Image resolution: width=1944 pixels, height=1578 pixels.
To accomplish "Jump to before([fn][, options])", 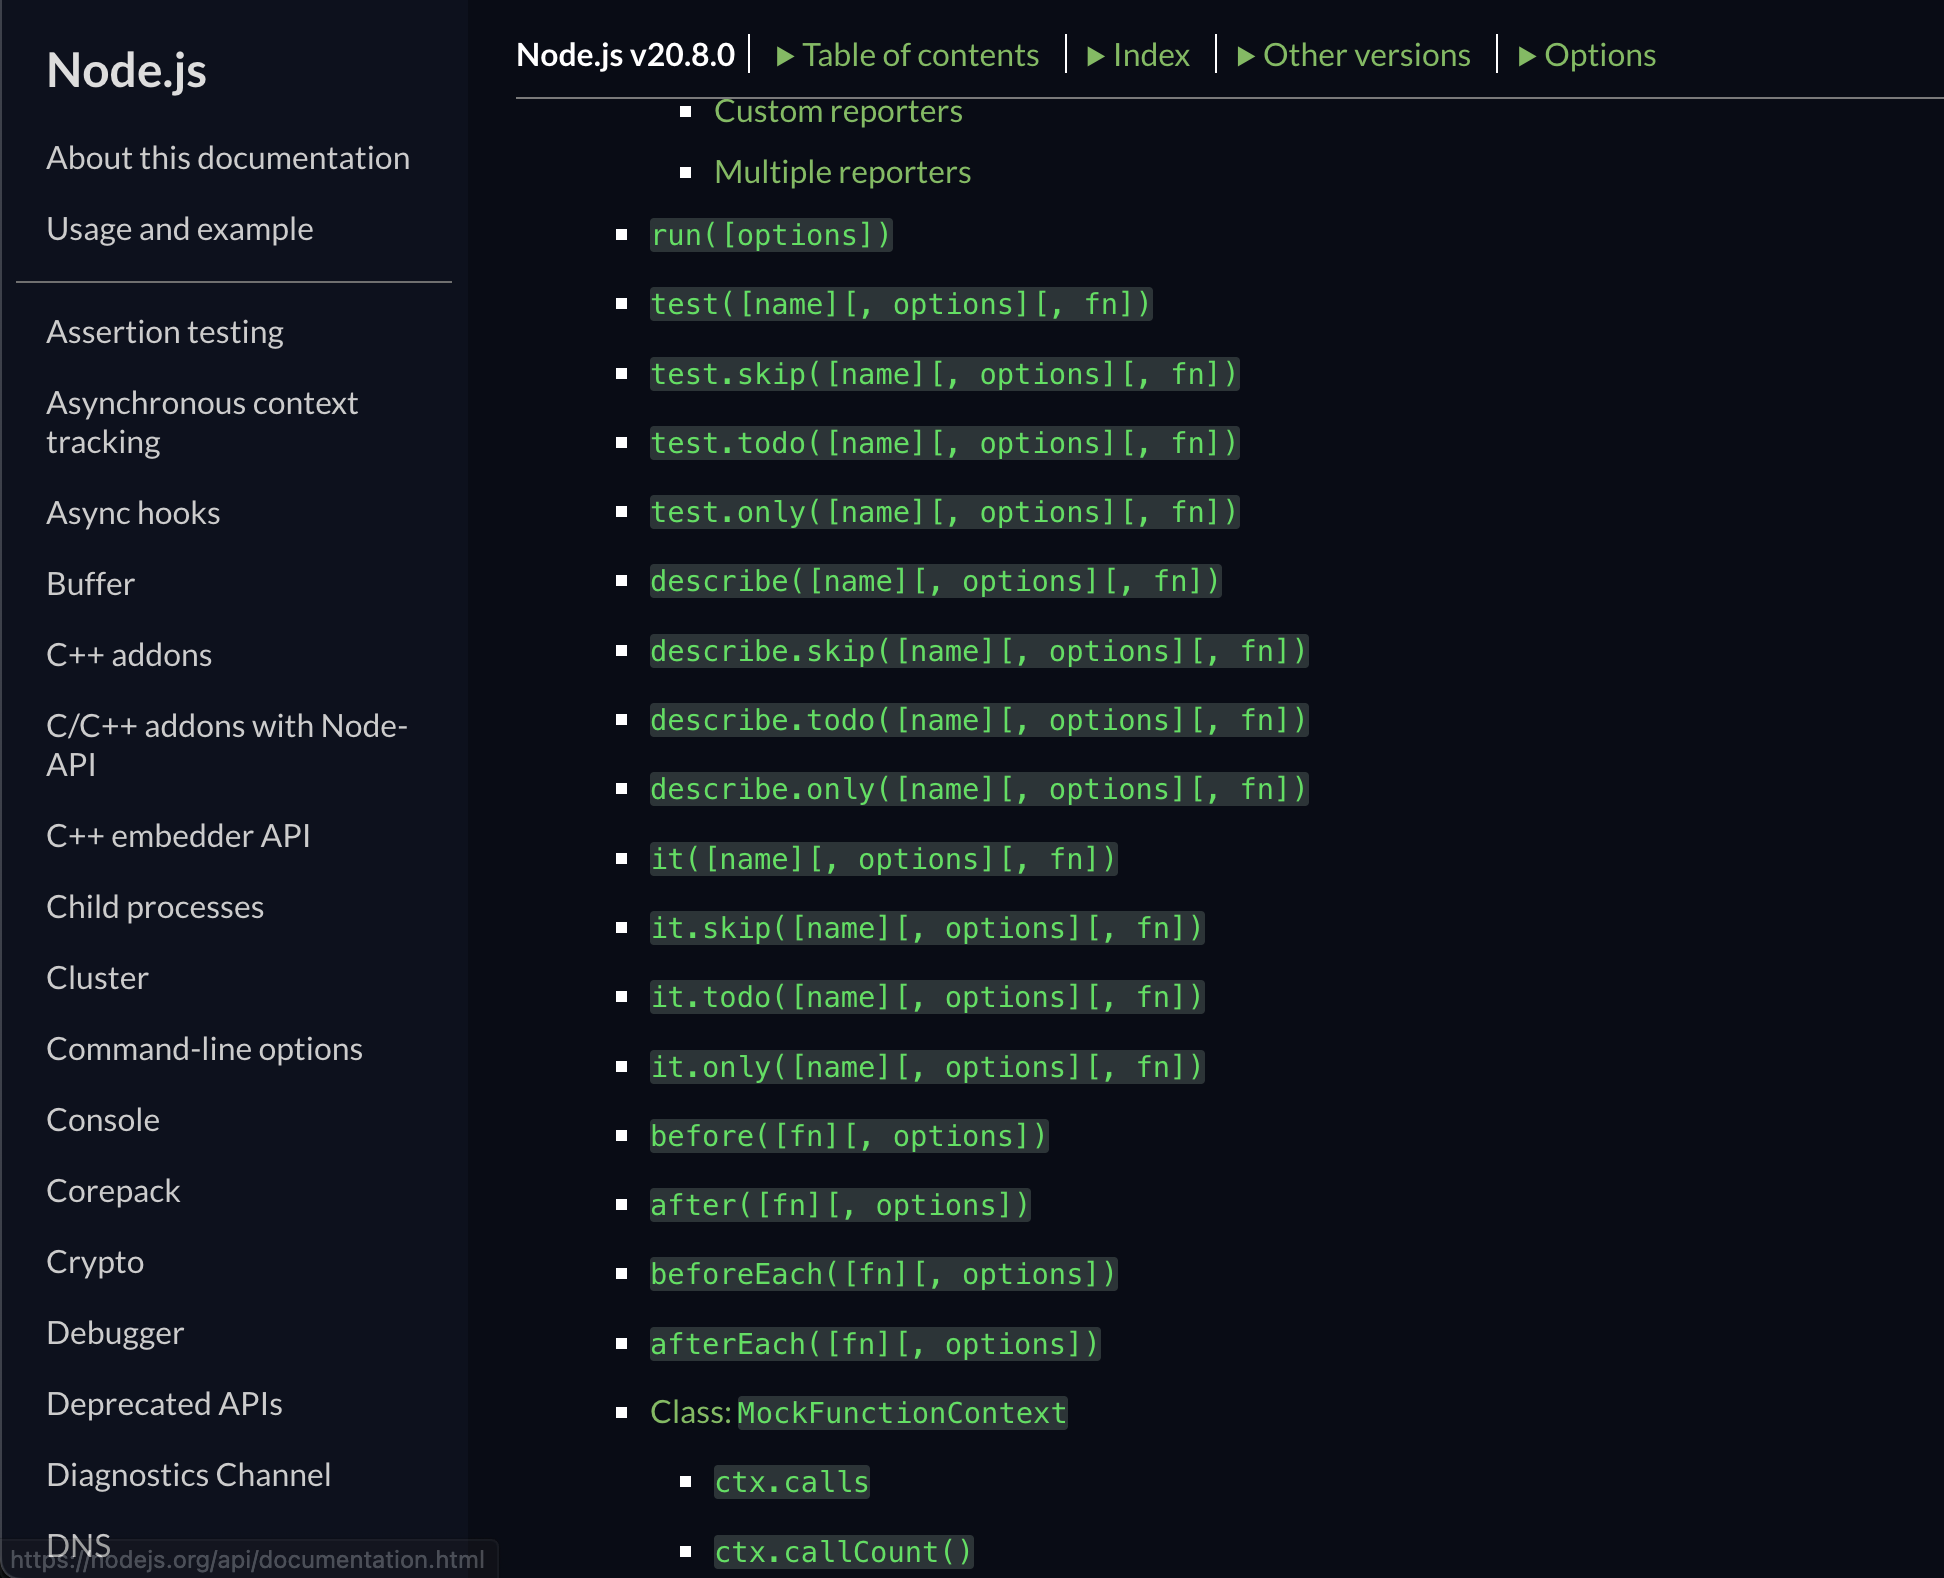I will [x=849, y=1136].
